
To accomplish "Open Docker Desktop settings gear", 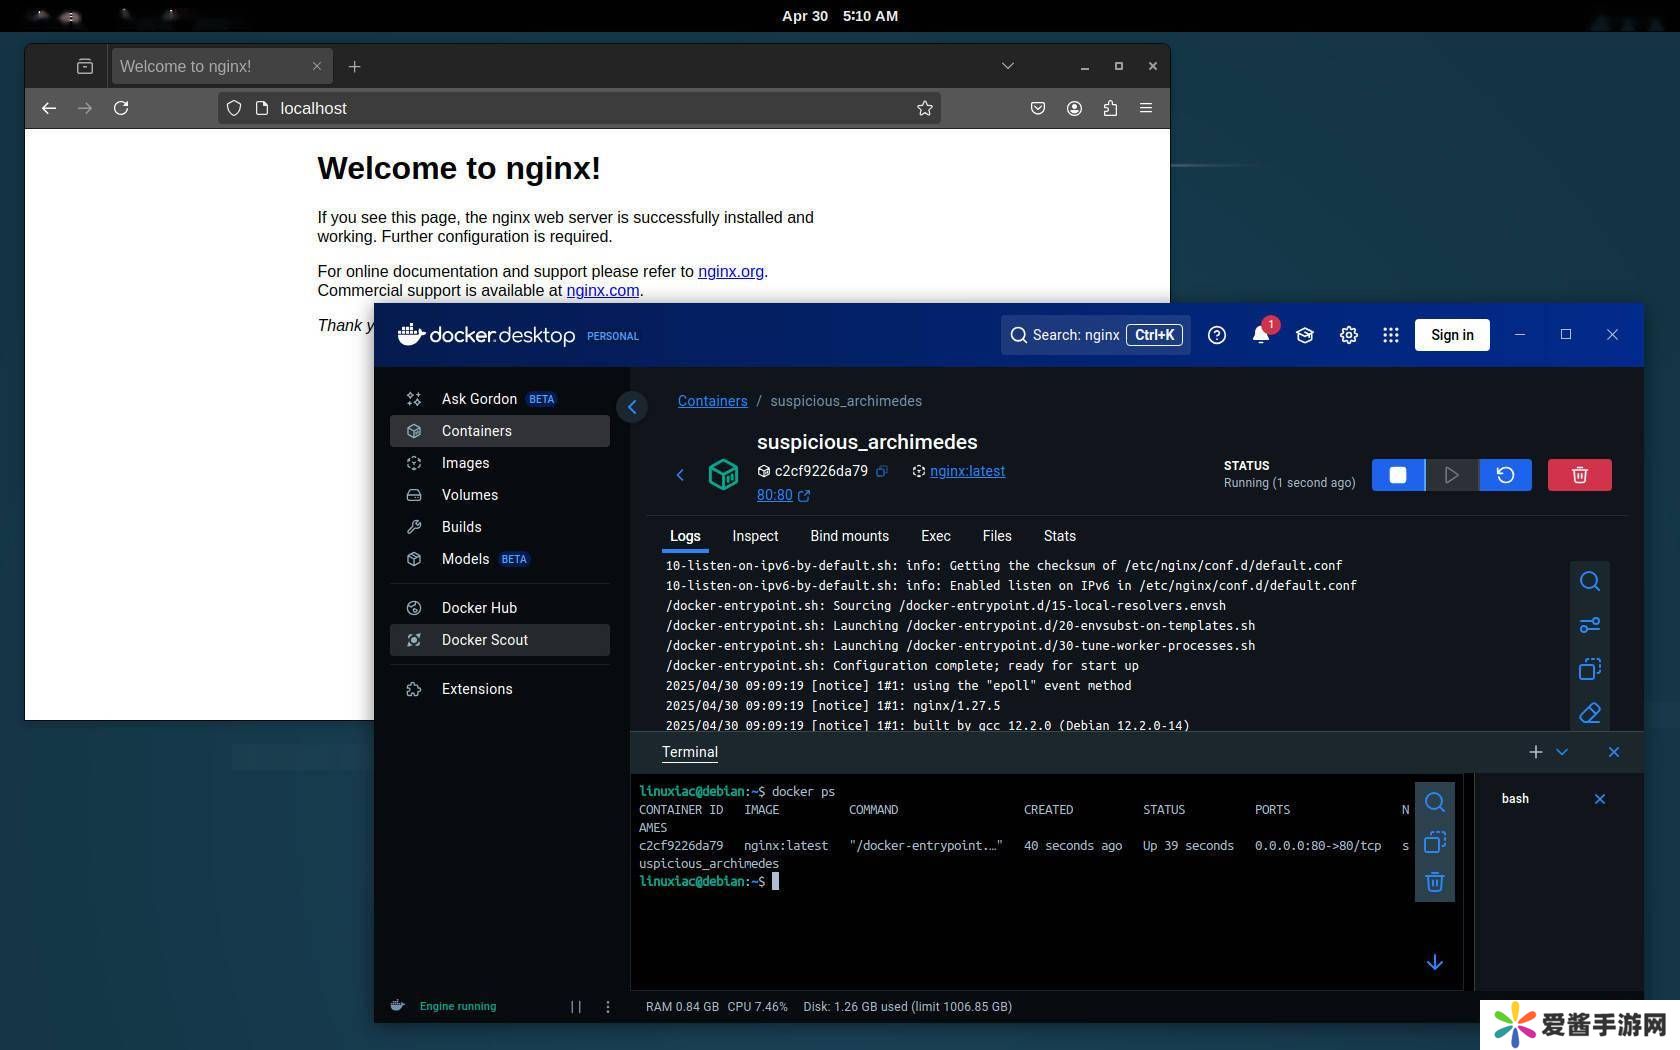I will pyautogui.click(x=1348, y=335).
